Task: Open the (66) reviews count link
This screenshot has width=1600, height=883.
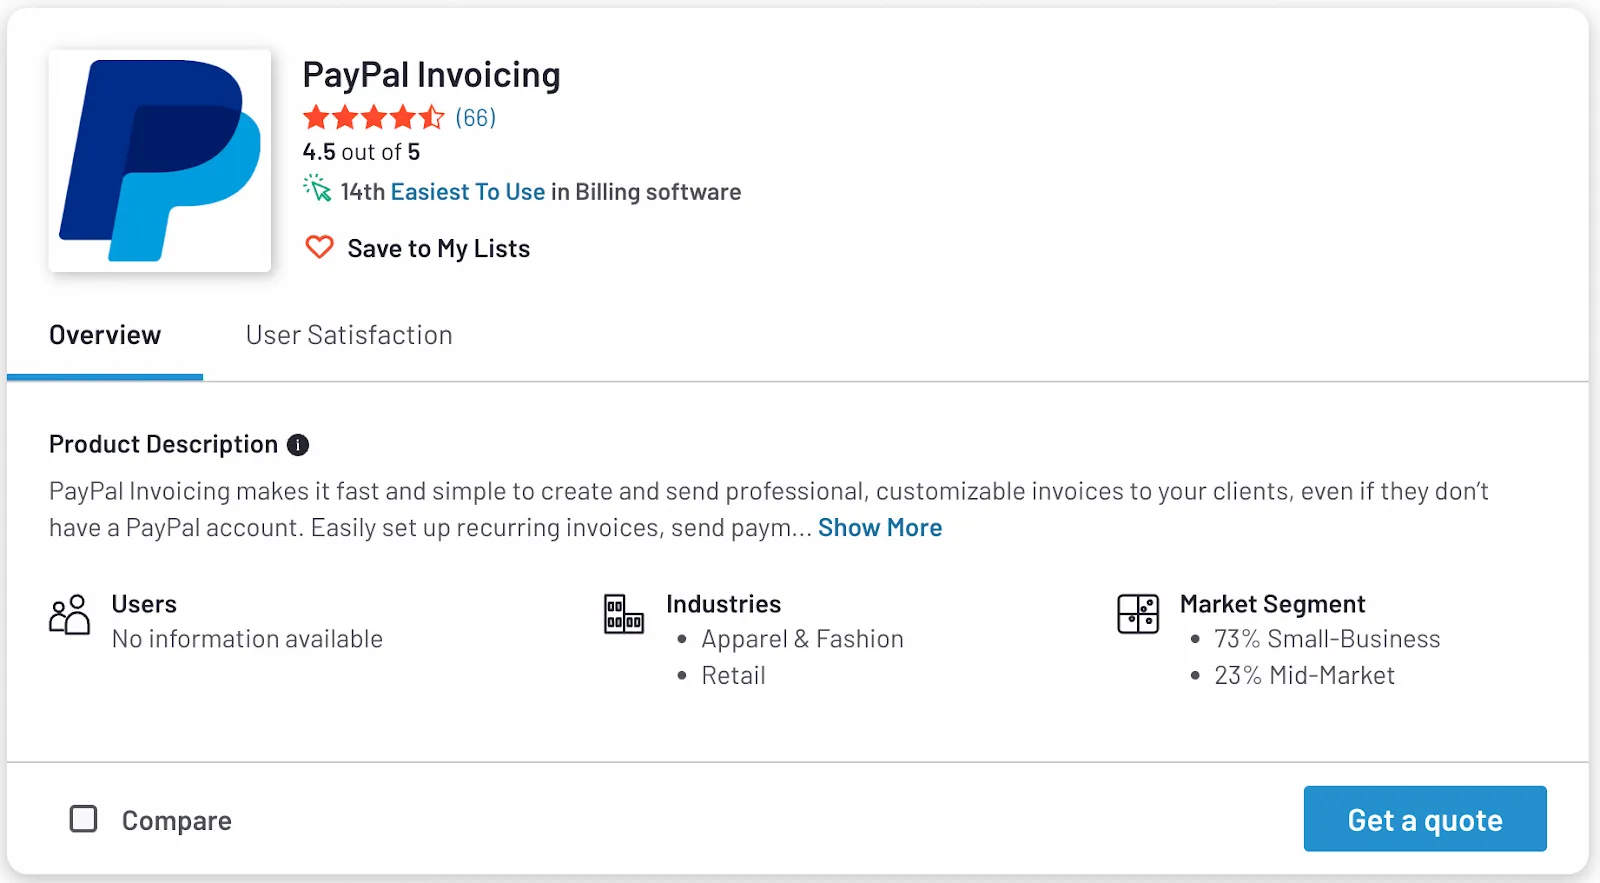Action: pyautogui.click(x=476, y=118)
